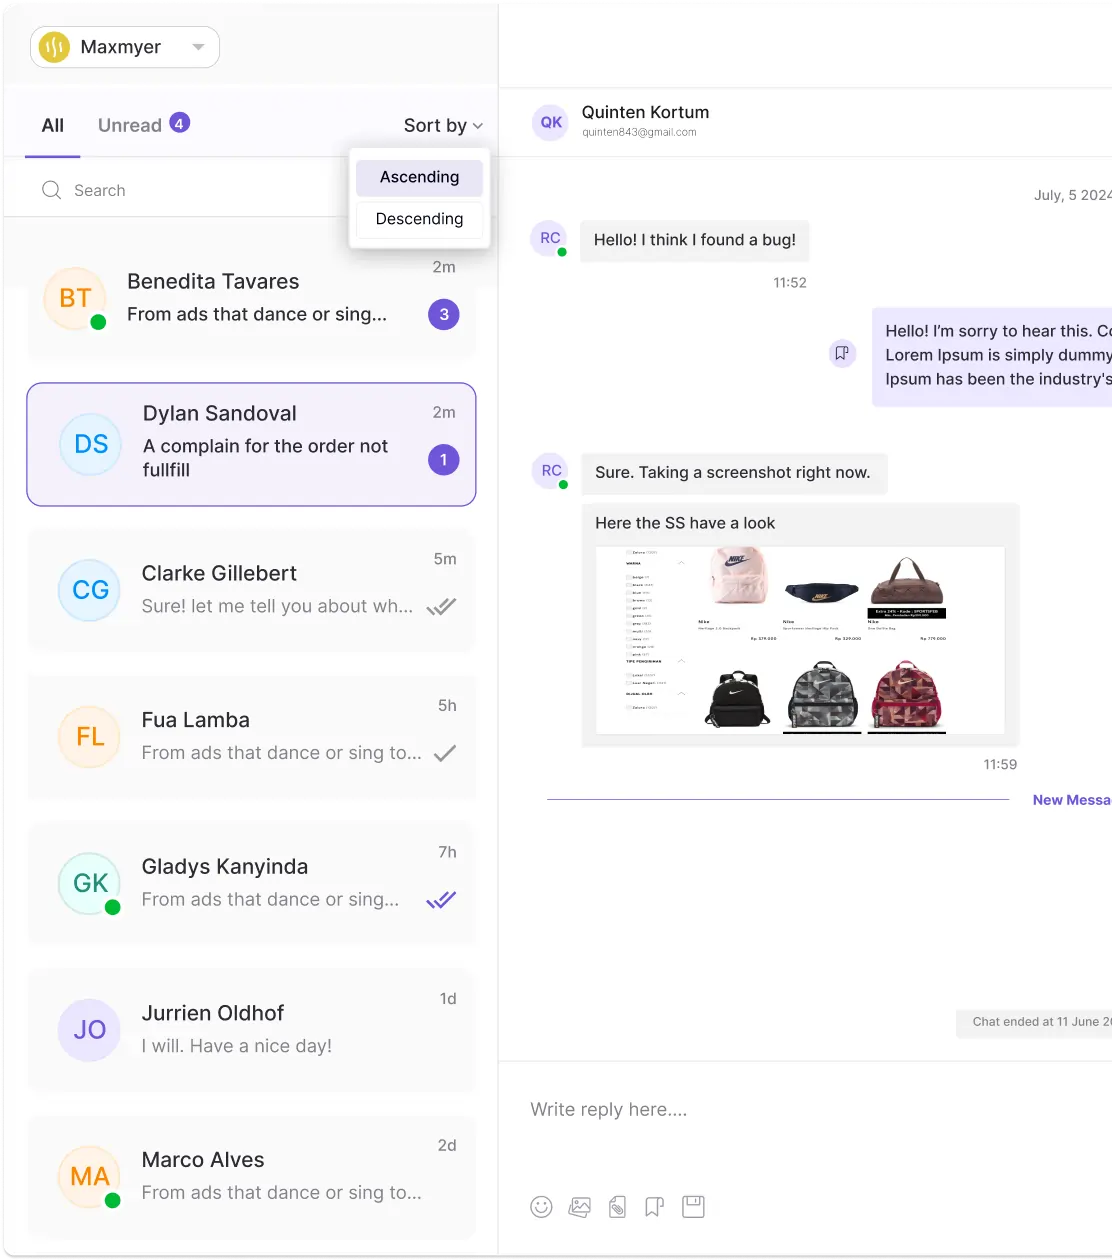The image size is (1112, 1260).
Task: Switch to the All conversations tab
Action: [x=52, y=124]
